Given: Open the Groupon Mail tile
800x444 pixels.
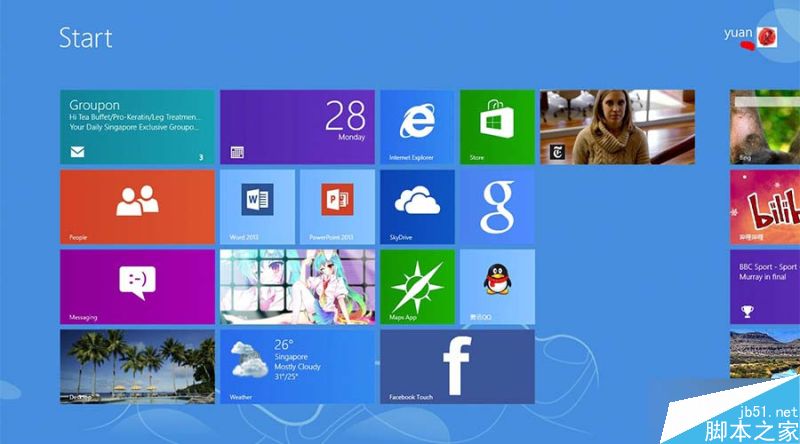Looking at the screenshot, I should pyautogui.click(x=137, y=127).
